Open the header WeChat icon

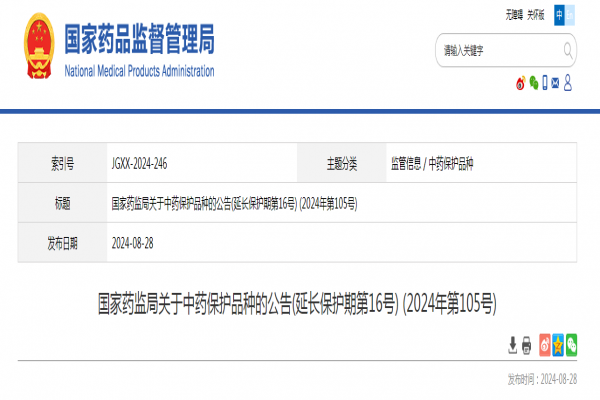coord(534,83)
